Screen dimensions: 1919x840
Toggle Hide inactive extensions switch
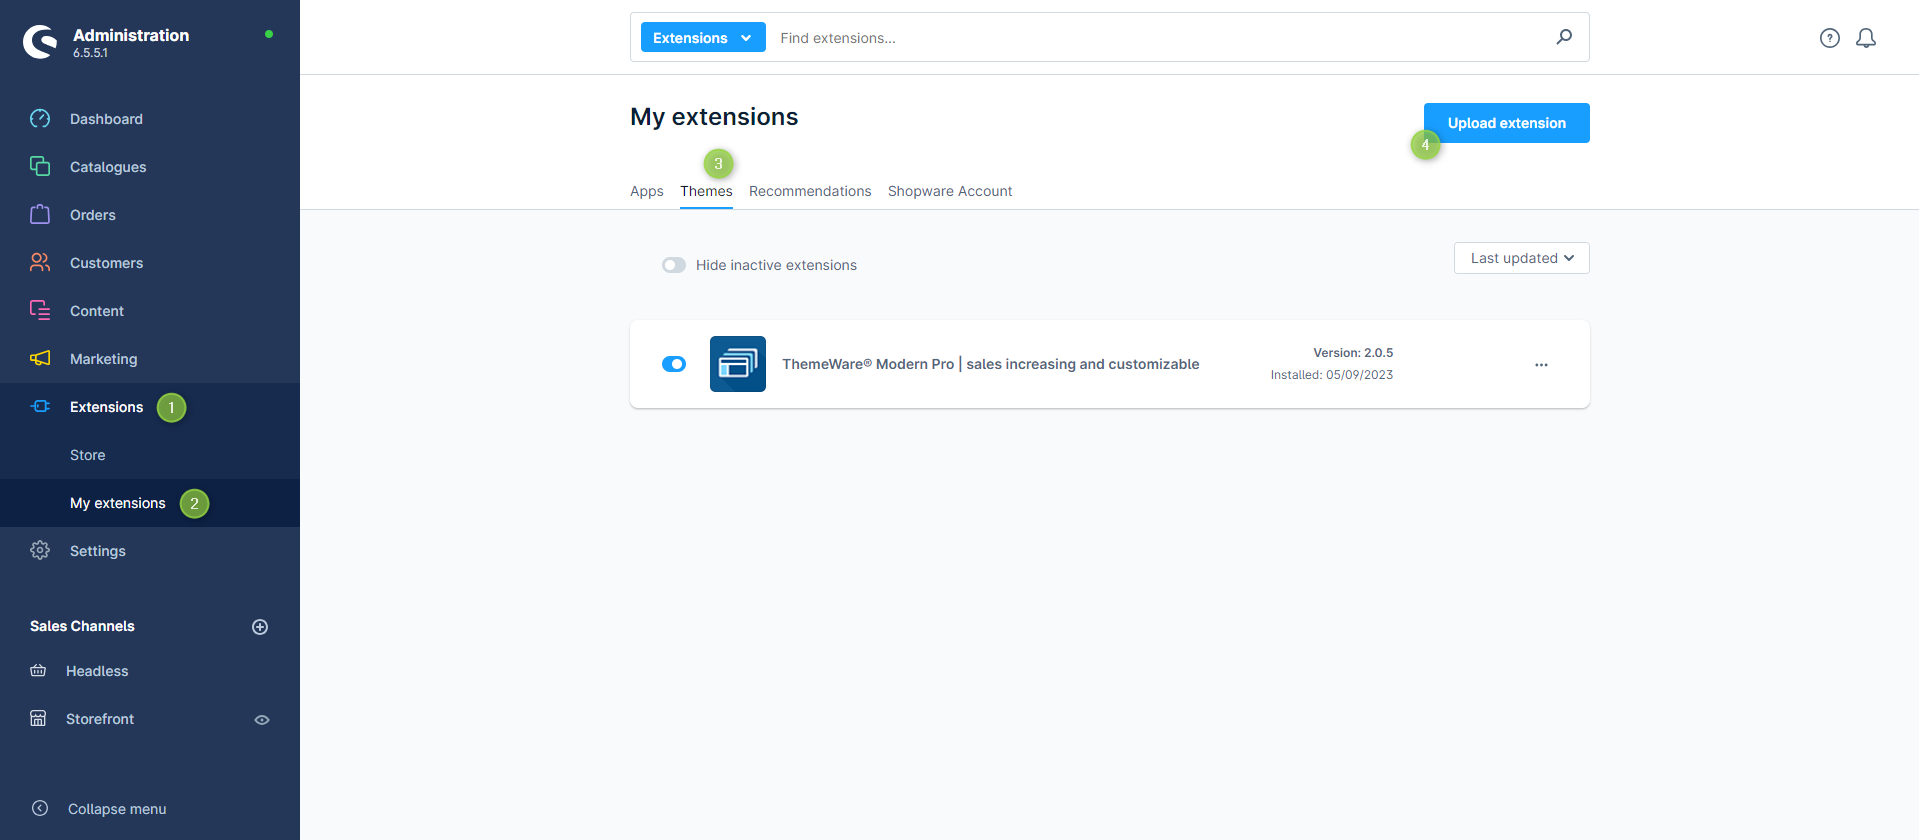[x=674, y=265]
